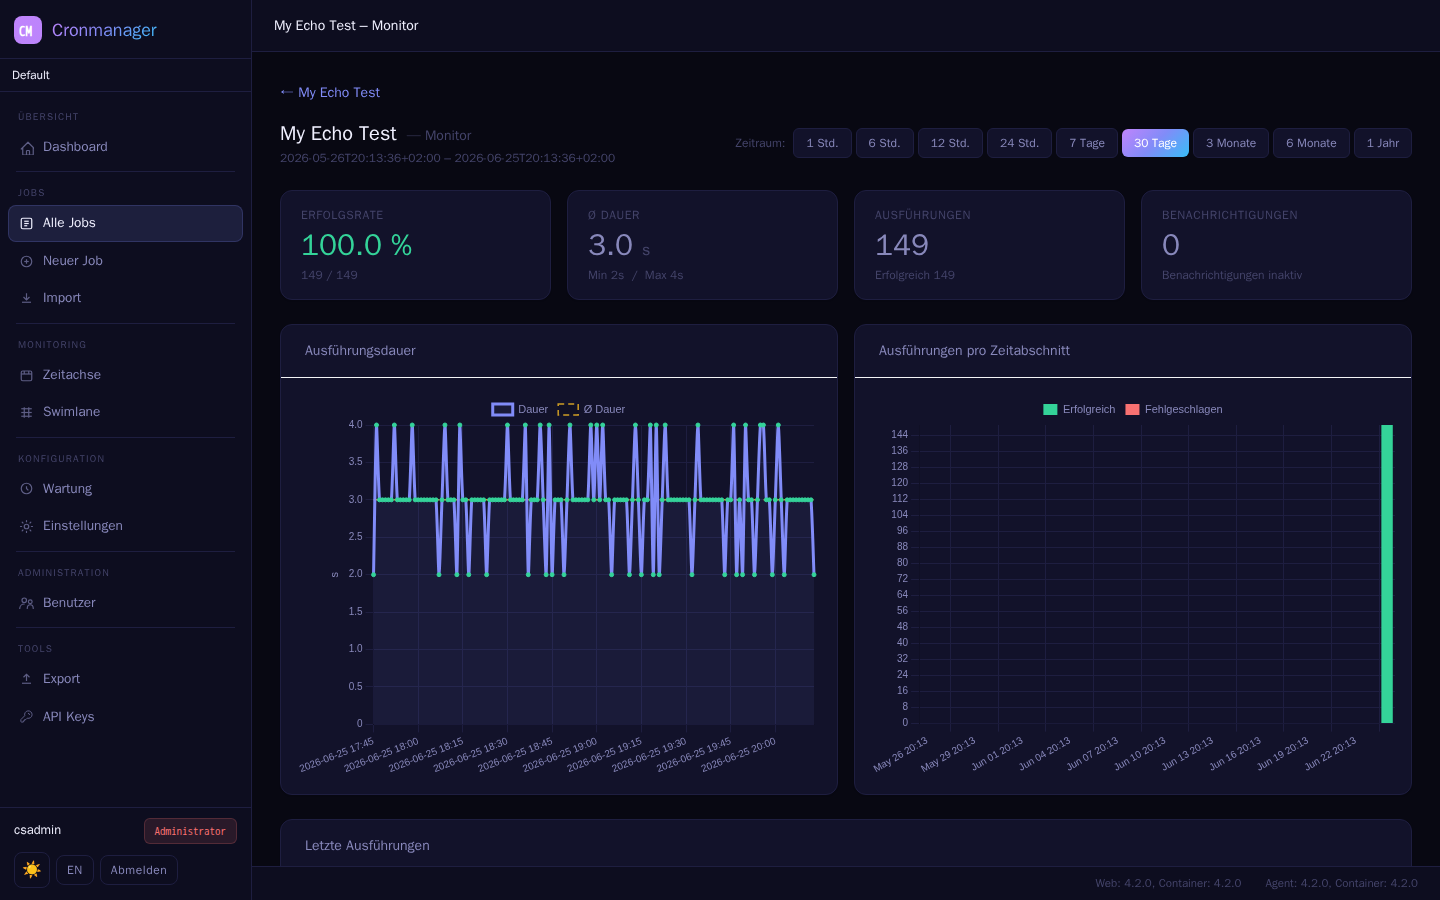Viewport: 1440px width, 900px height.
Task: Click the Import download icon
Action: point(27,299)
